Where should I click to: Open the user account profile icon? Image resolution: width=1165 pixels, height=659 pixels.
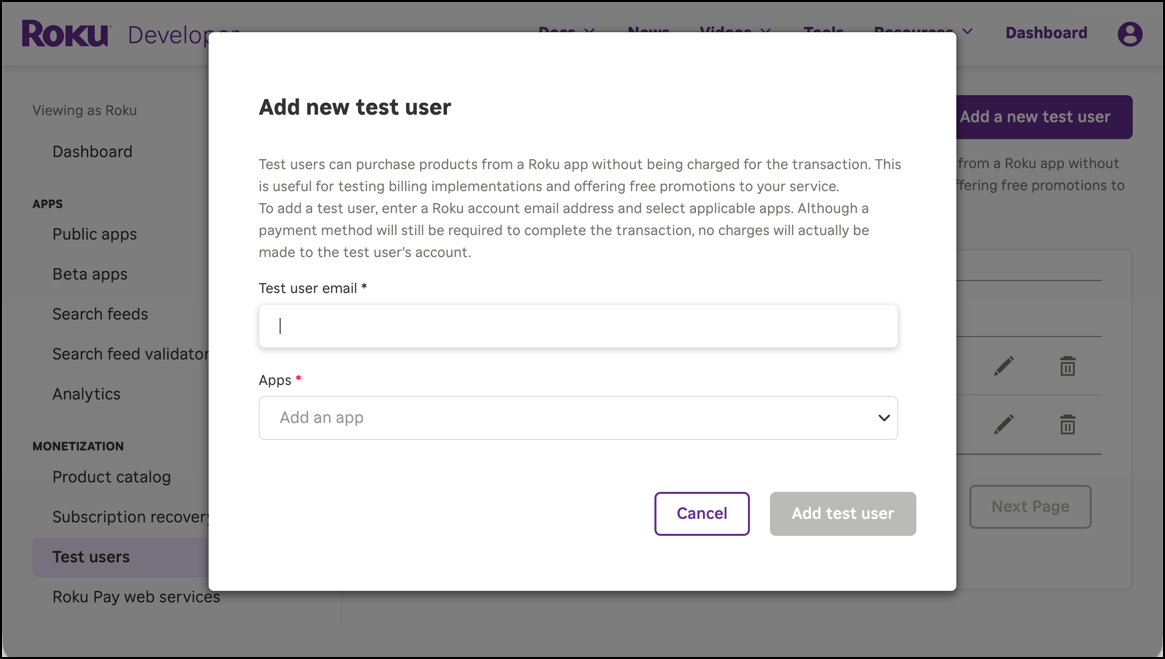pos(1129,33)
